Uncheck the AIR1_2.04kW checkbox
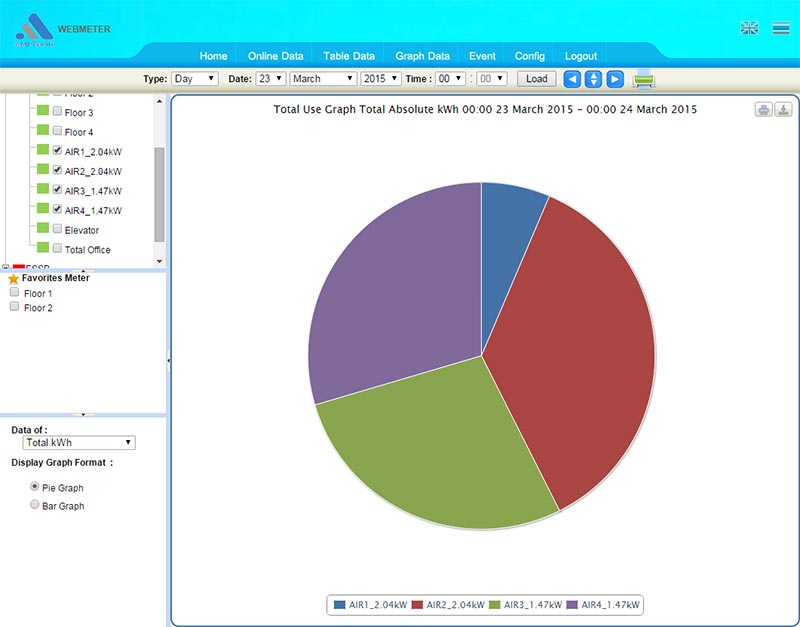The image size is (800, 627). [x=57, y=150]
